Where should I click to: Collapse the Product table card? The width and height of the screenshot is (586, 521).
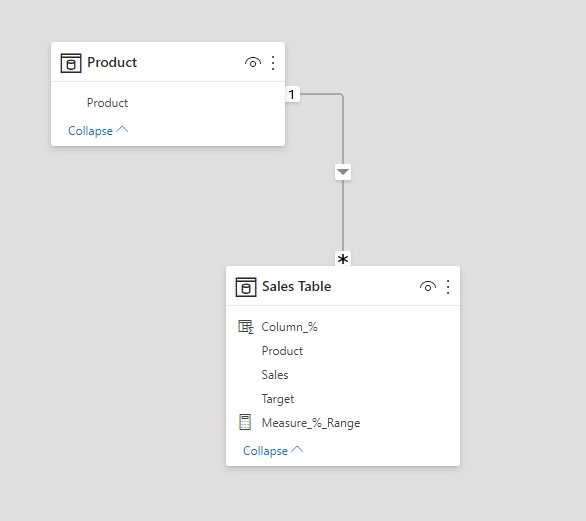coord(98,131)
